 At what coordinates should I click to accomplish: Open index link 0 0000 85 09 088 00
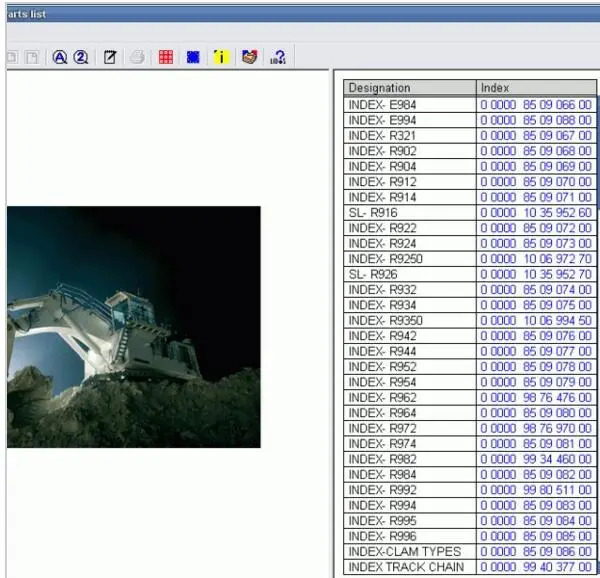point(536,120)
